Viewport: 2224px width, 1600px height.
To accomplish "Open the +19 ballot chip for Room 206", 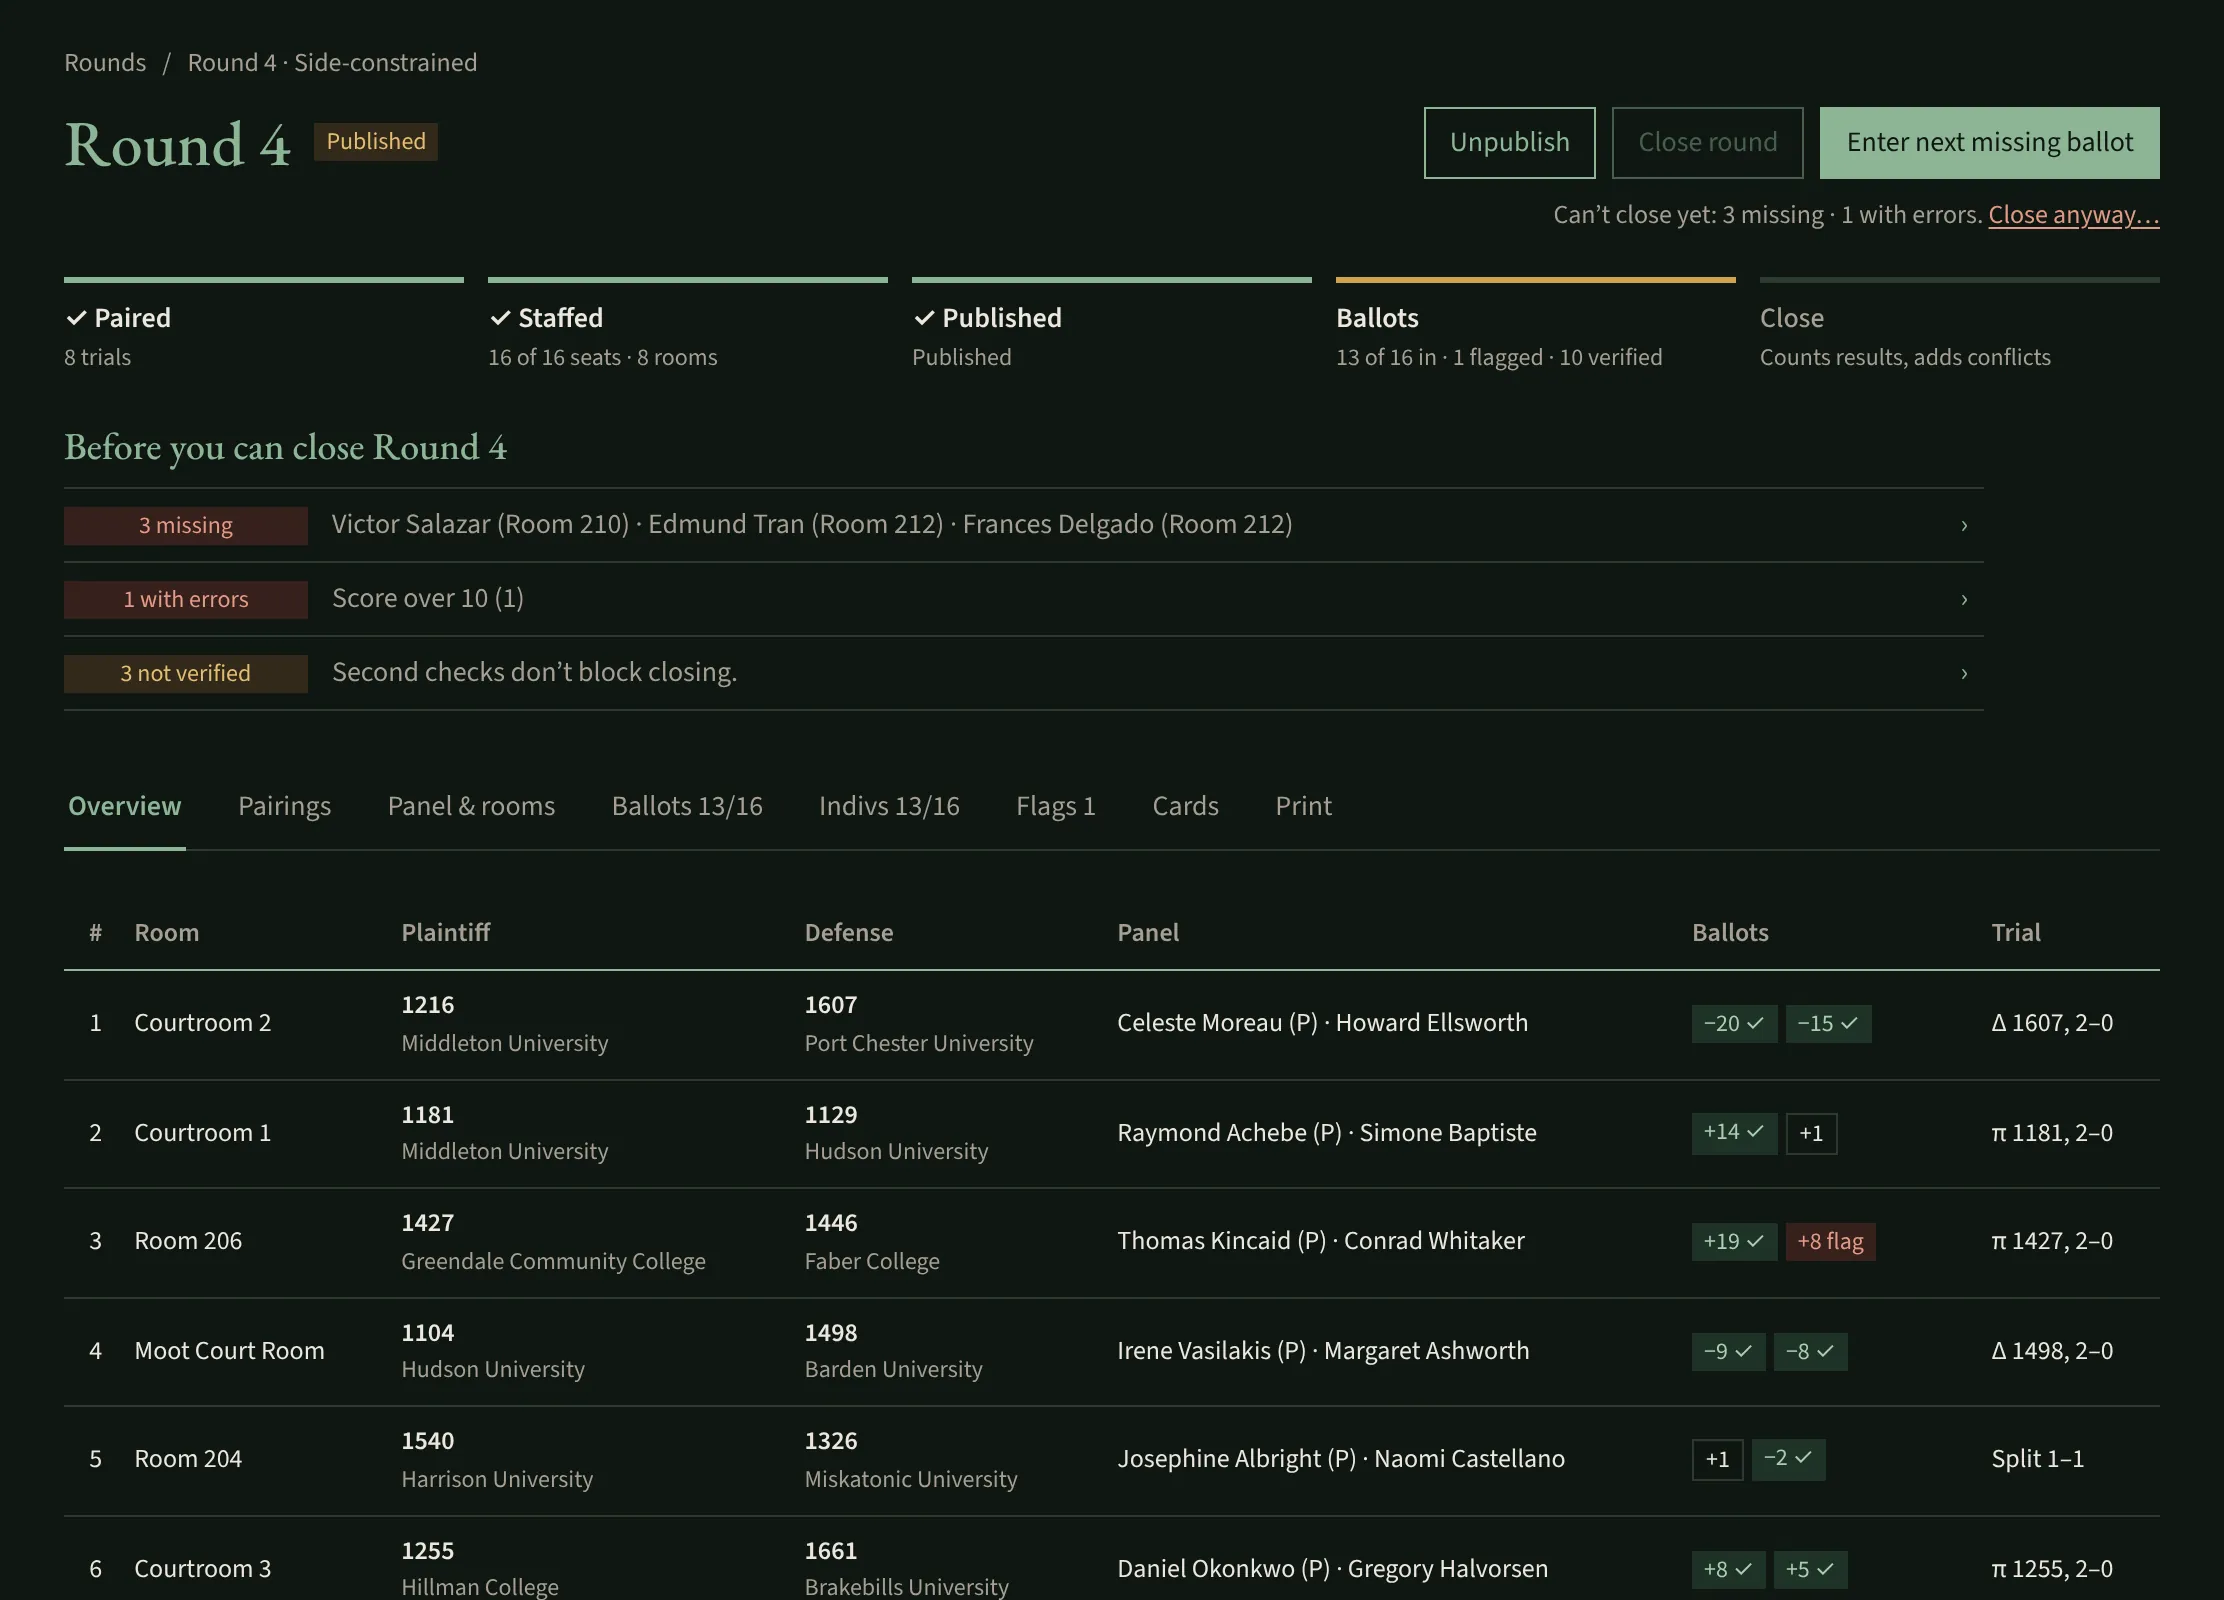I will click(x=1734, y=1241).
